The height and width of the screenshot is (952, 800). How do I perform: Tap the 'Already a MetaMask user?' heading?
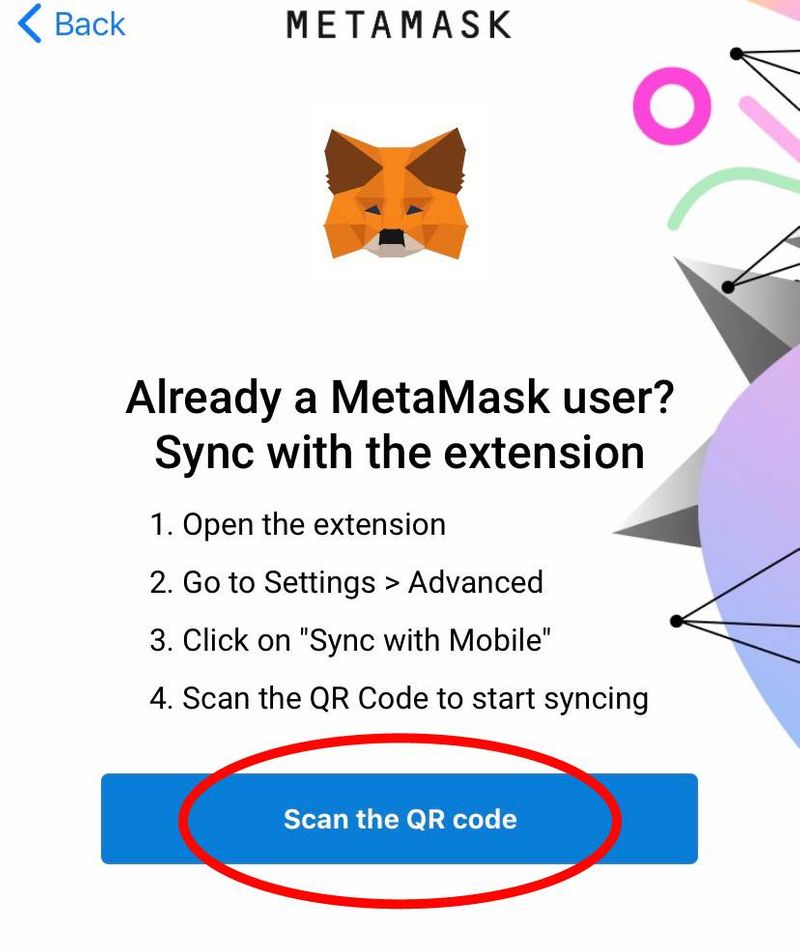point(399,398)
